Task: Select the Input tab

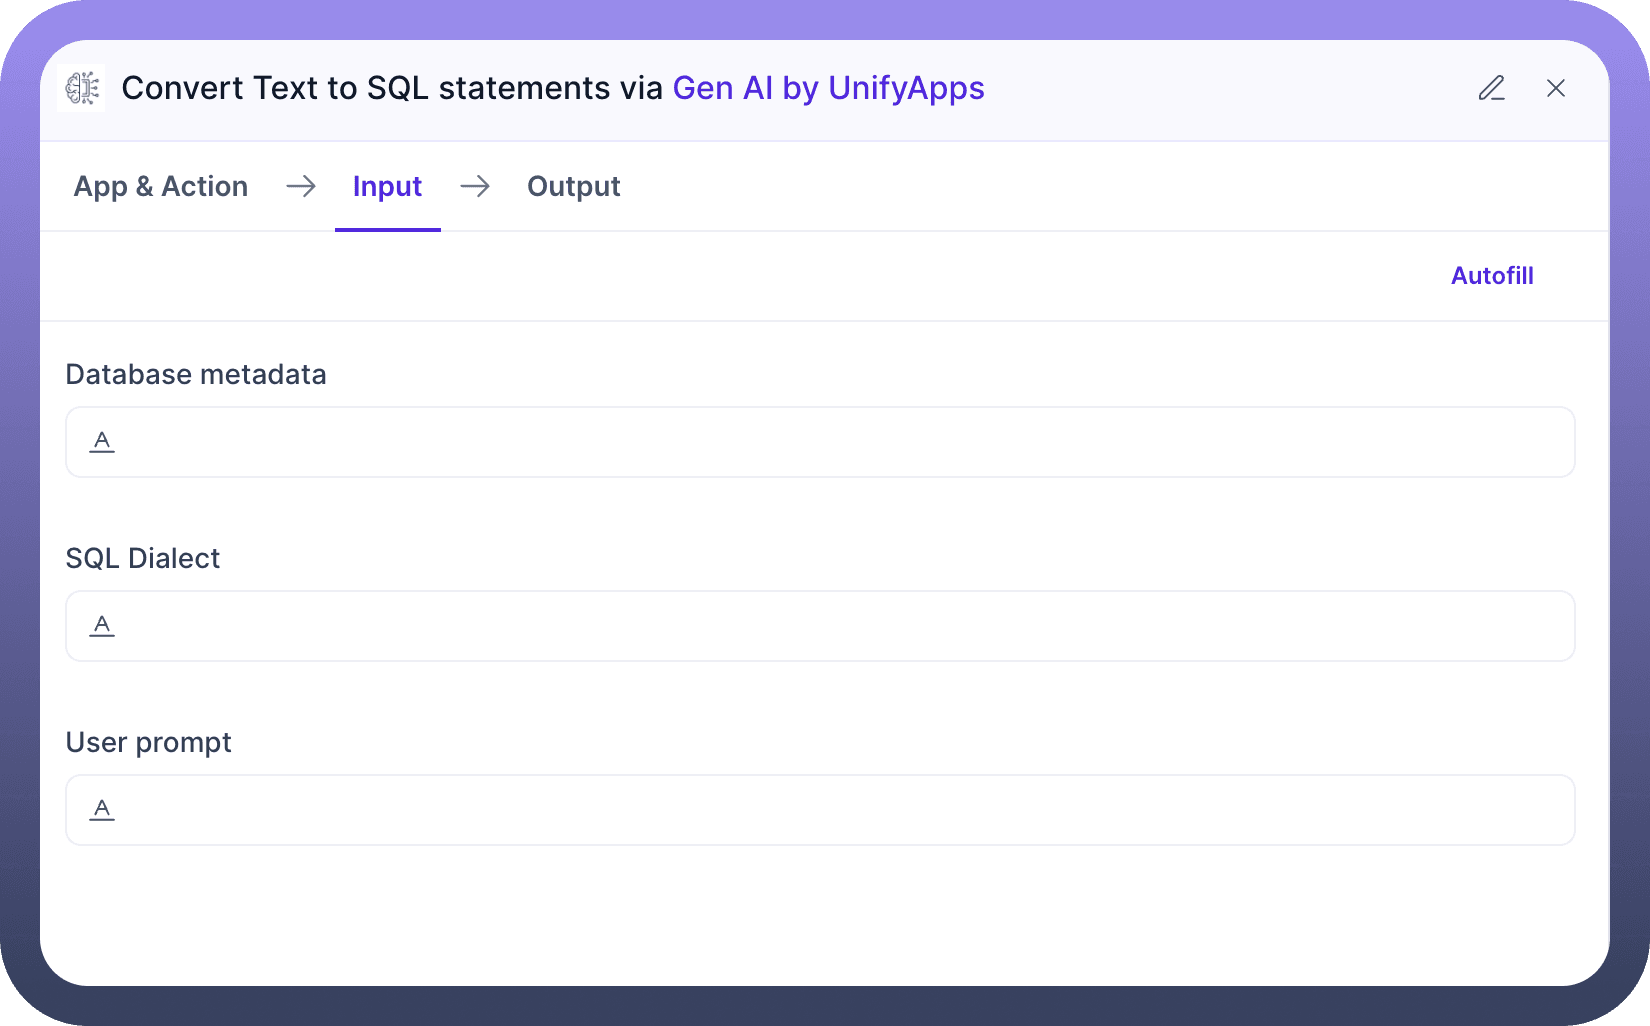Action: click(x=387, y=186)
